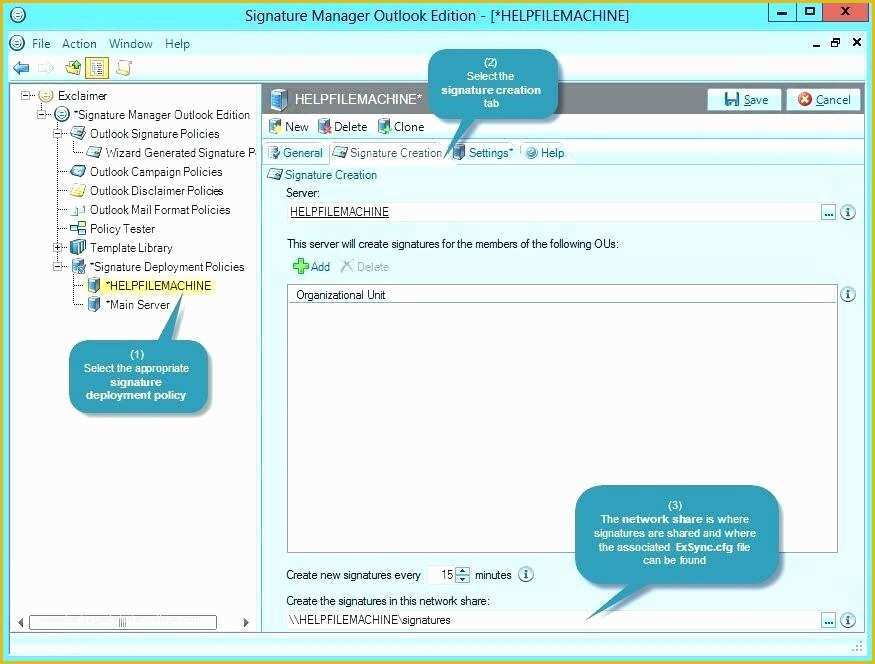
Task: Switch to the Signature Creation tab
Action: coord(388,152)
